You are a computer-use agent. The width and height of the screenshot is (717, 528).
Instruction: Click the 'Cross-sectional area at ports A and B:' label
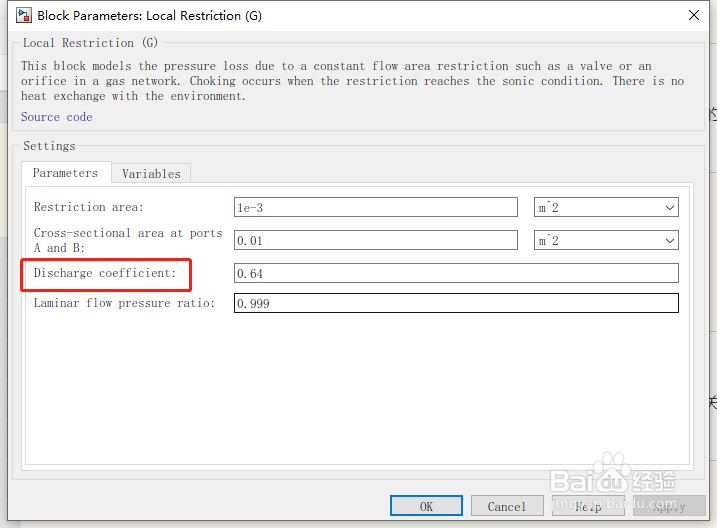pos(128,240)
